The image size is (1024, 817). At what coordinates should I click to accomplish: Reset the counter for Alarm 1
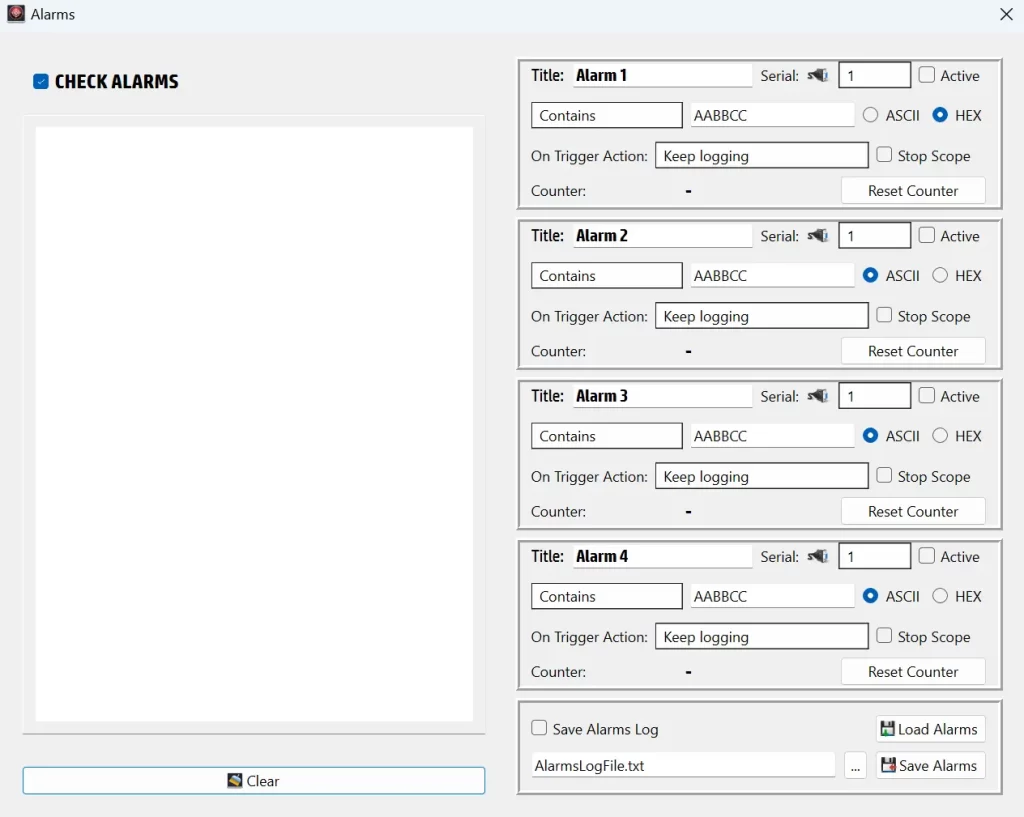913,191
